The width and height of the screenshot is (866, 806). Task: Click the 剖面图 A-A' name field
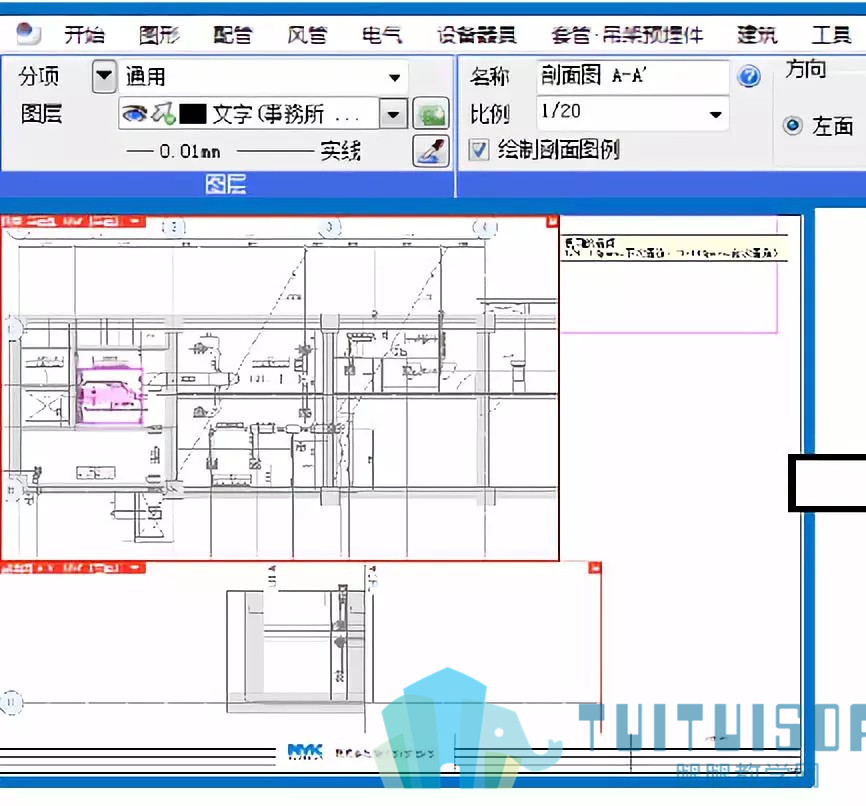point(632,76)
